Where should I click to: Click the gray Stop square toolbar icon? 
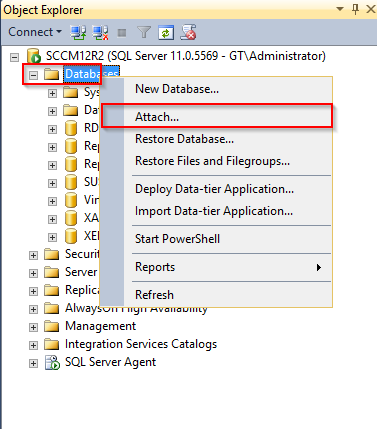click(122, 33)
